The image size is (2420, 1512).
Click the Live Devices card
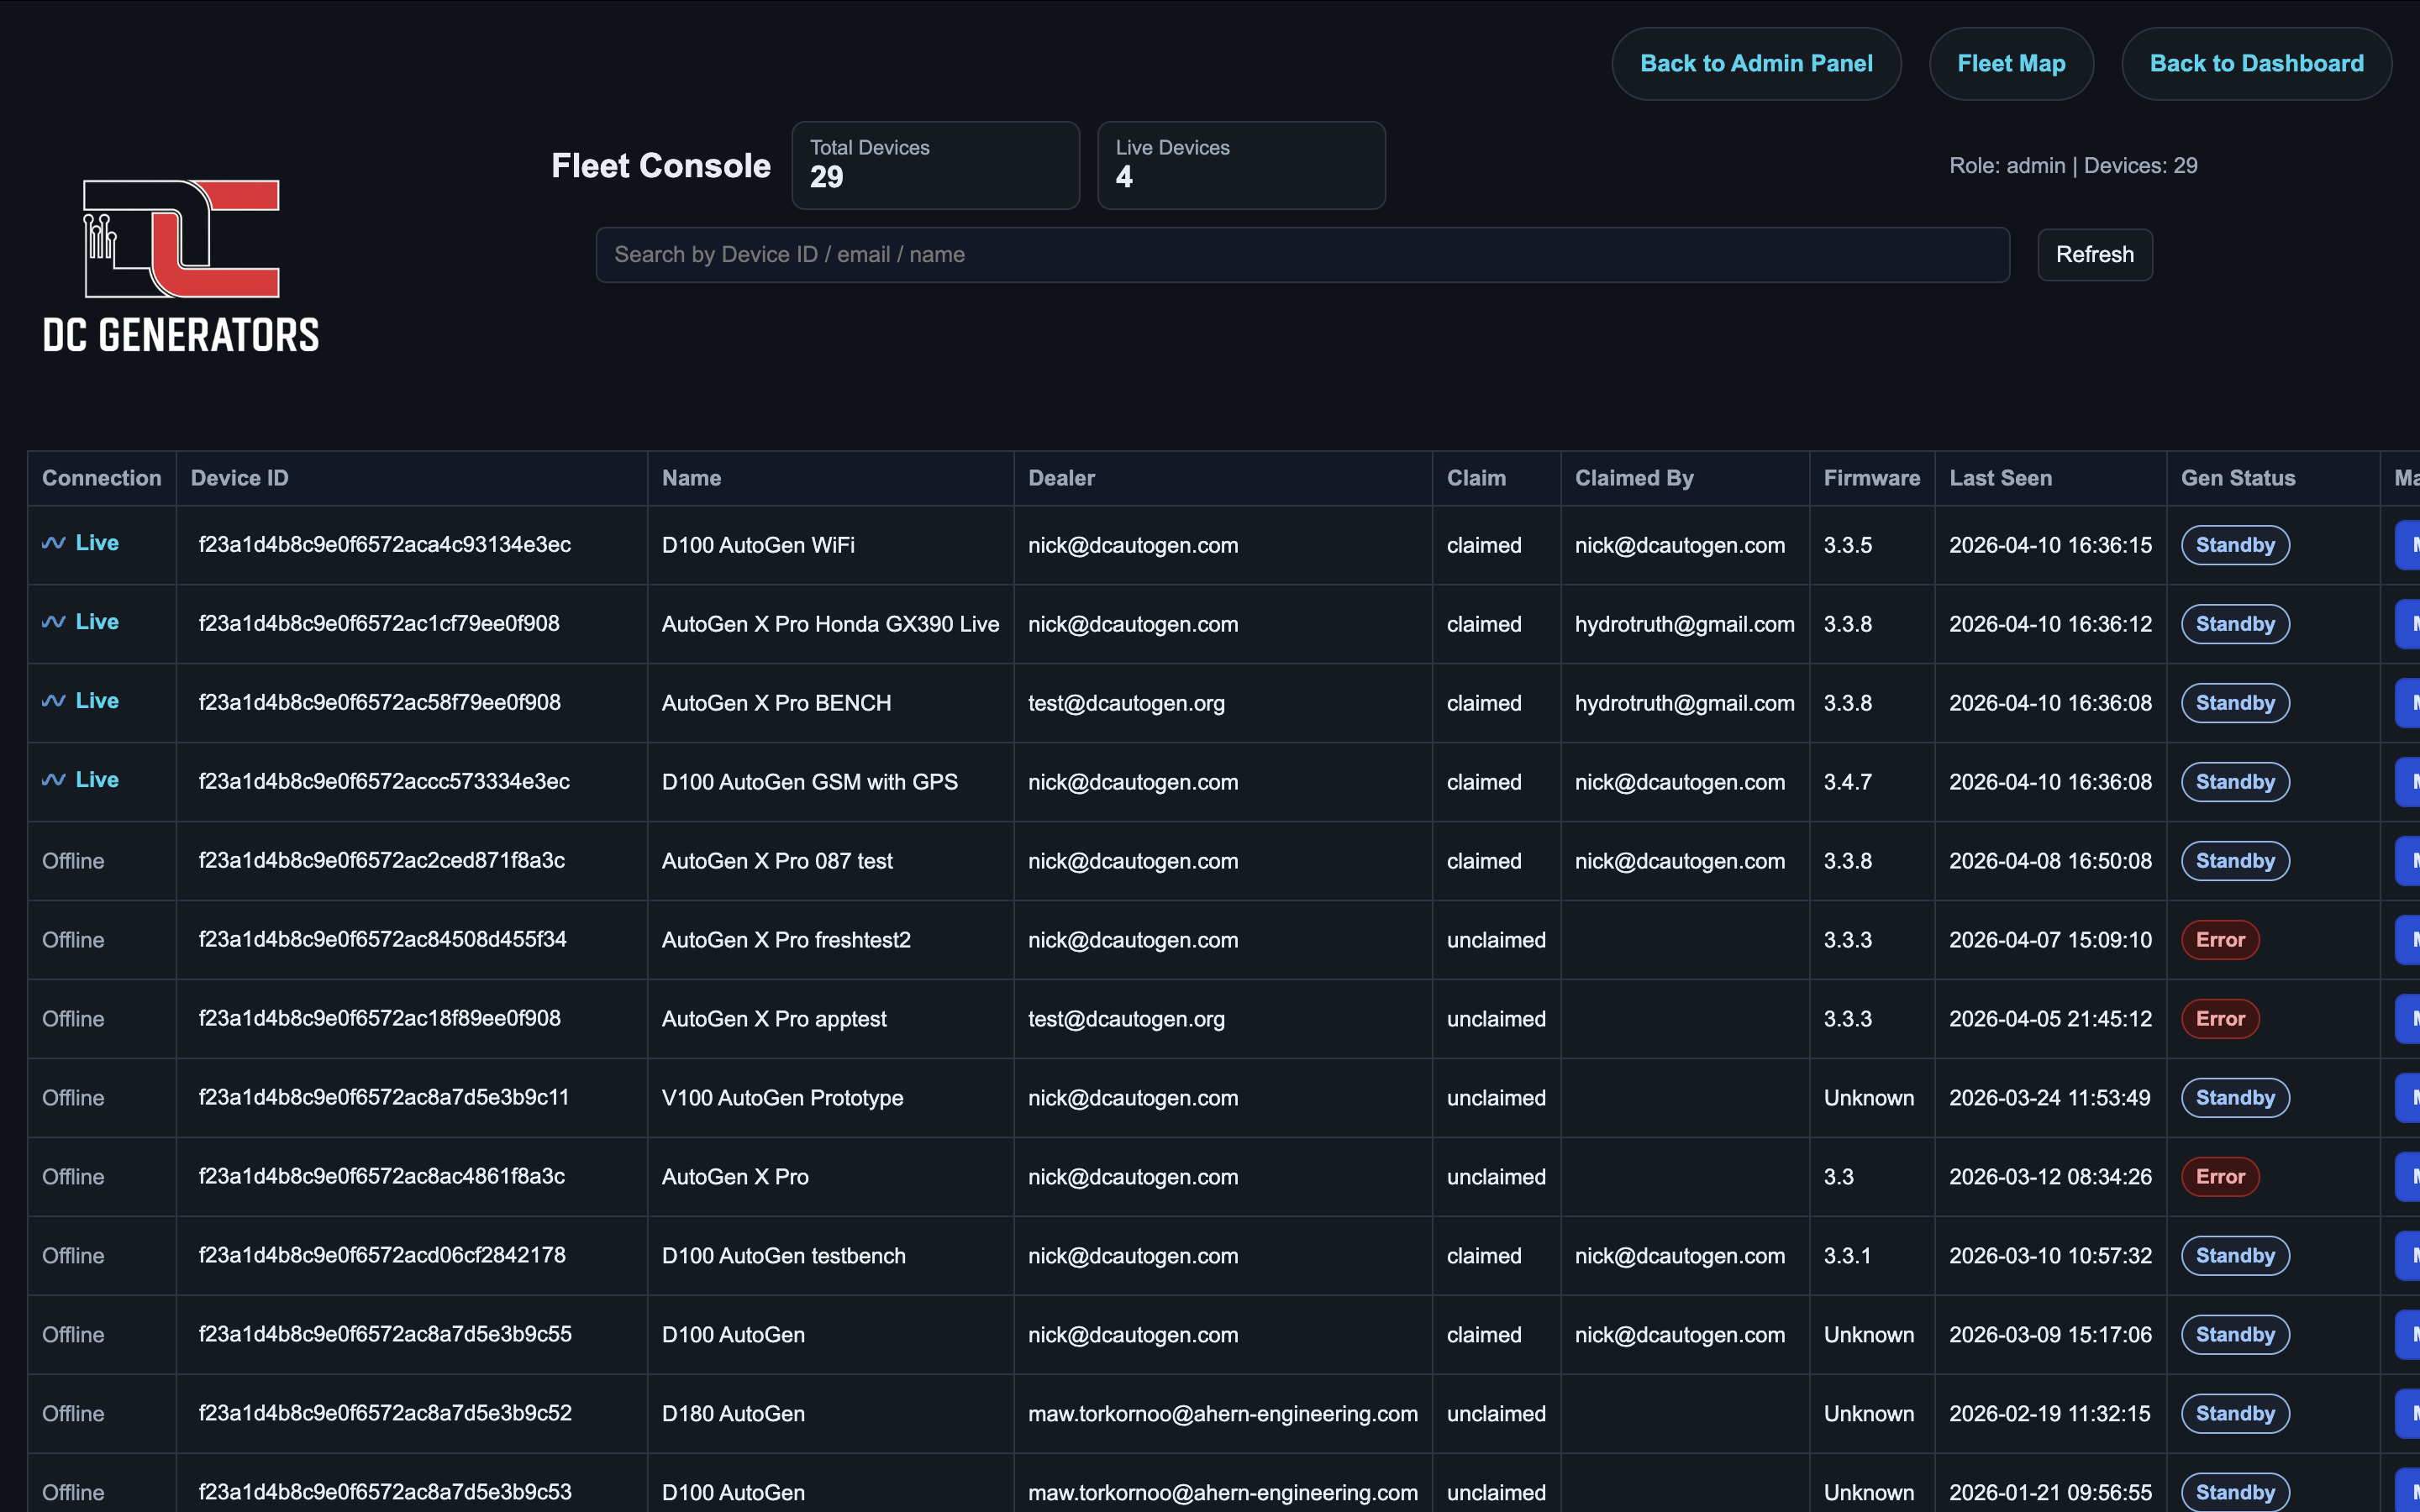pos(1242,165)
